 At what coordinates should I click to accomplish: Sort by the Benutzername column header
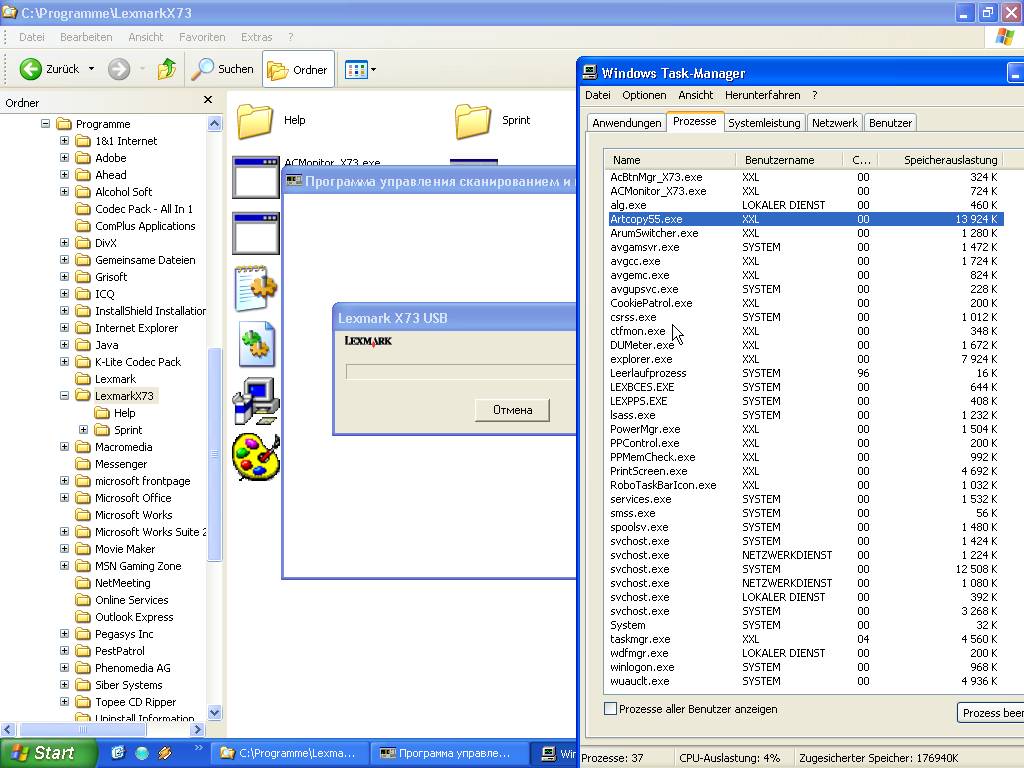791,159
